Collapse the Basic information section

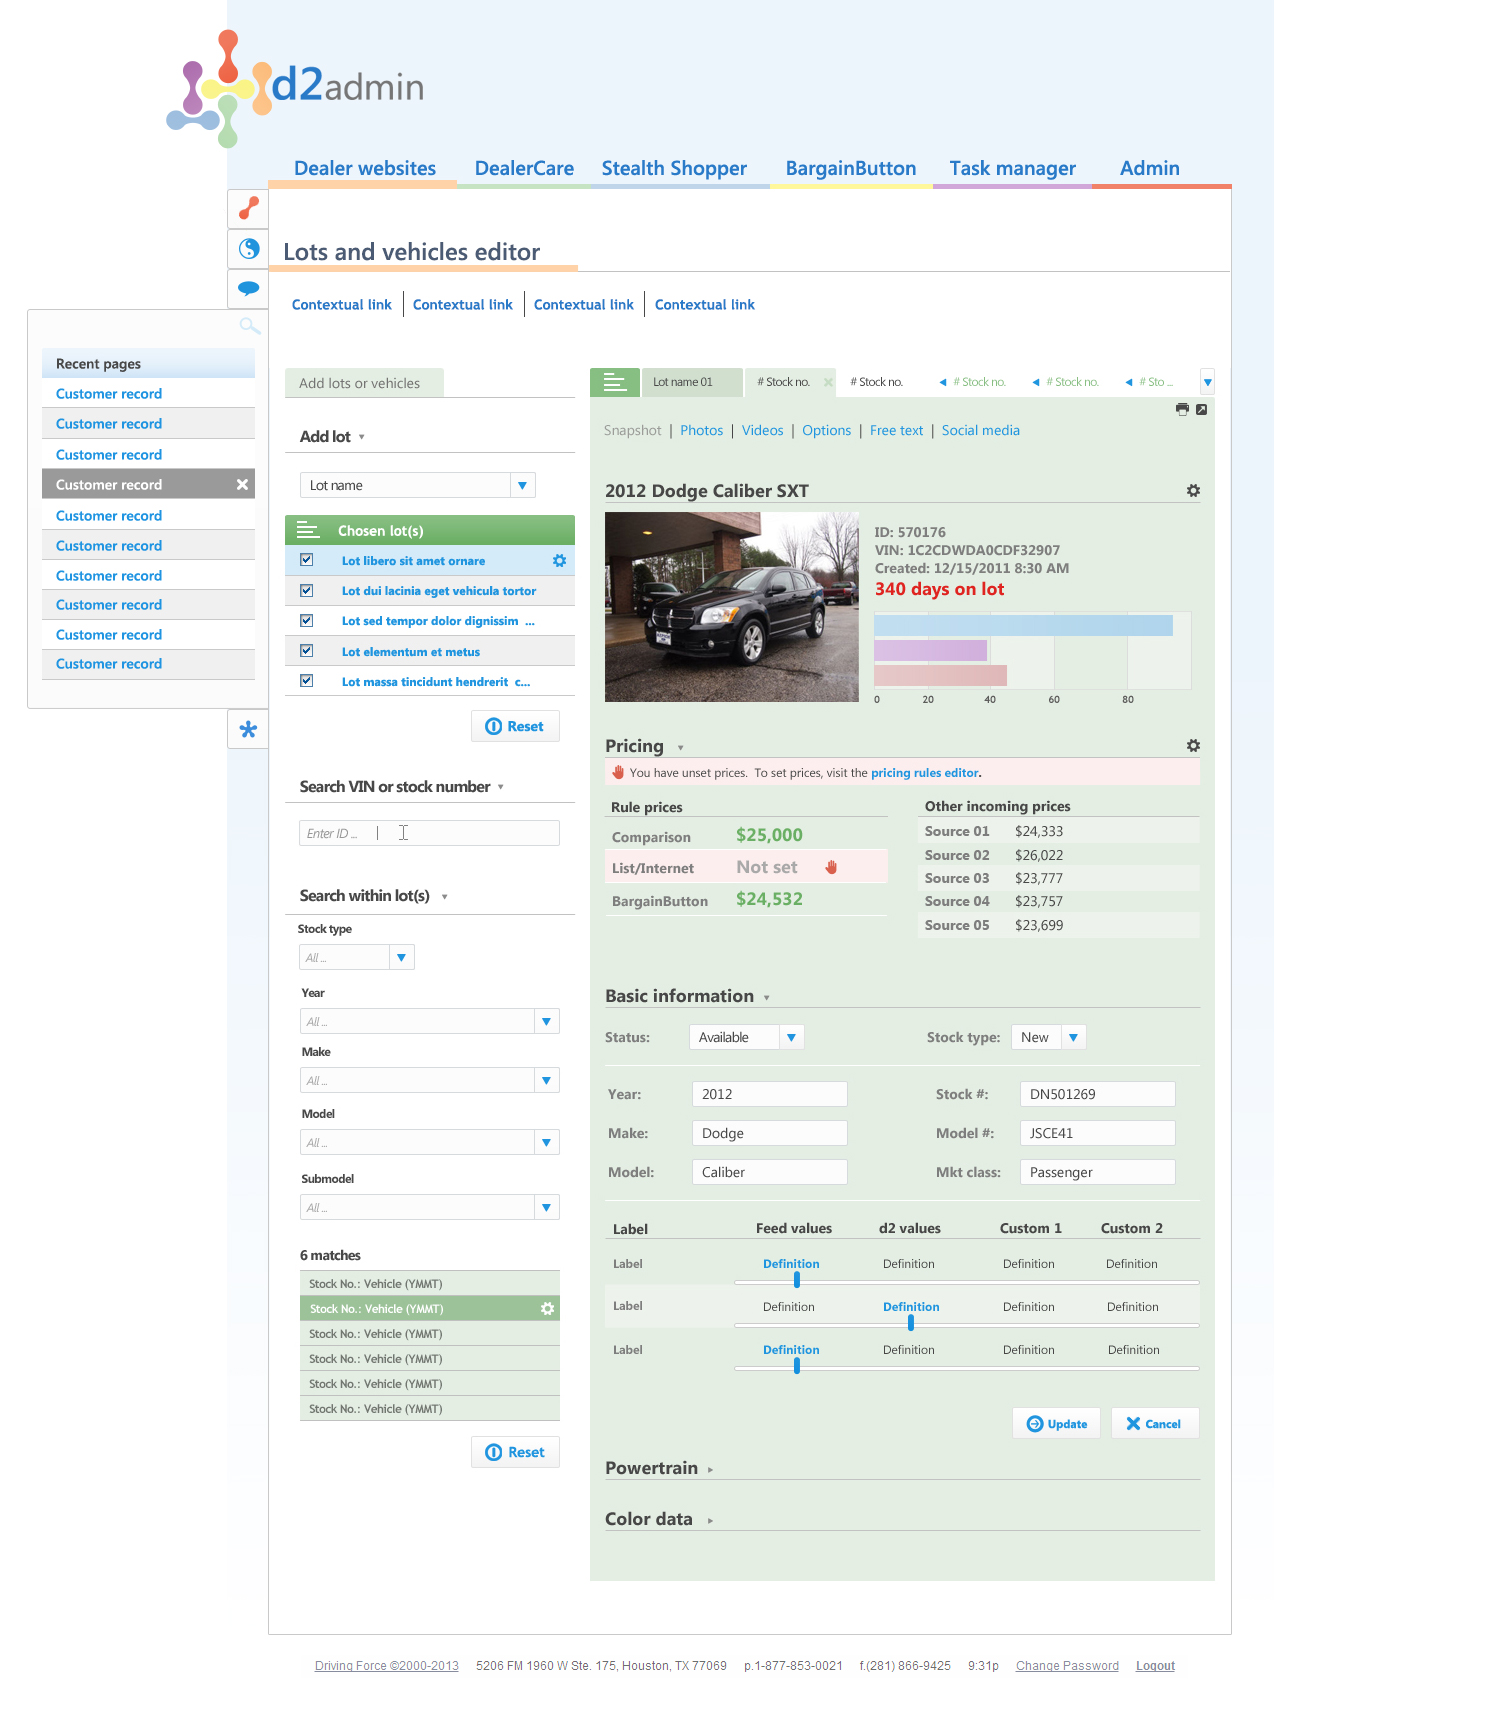click(767, 998)
